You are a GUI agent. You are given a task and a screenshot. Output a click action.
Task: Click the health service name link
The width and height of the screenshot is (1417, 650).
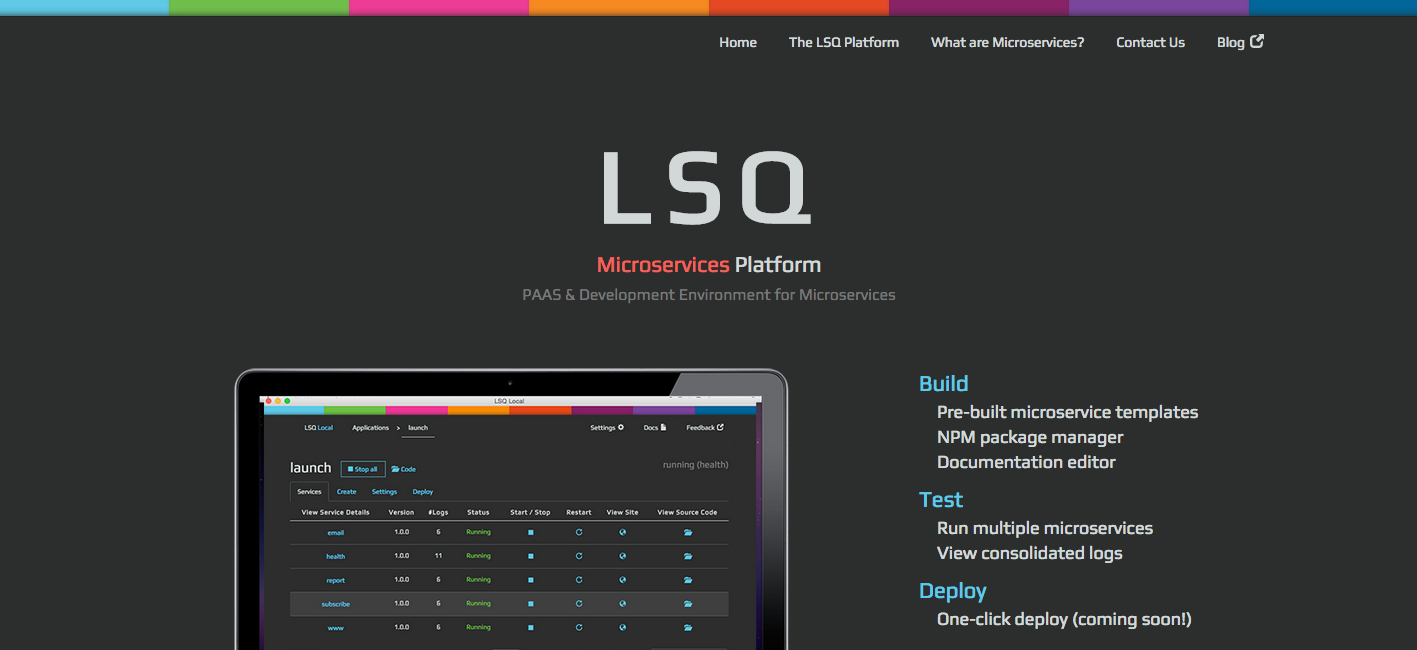pyautogui.click(x=335, y=556)
